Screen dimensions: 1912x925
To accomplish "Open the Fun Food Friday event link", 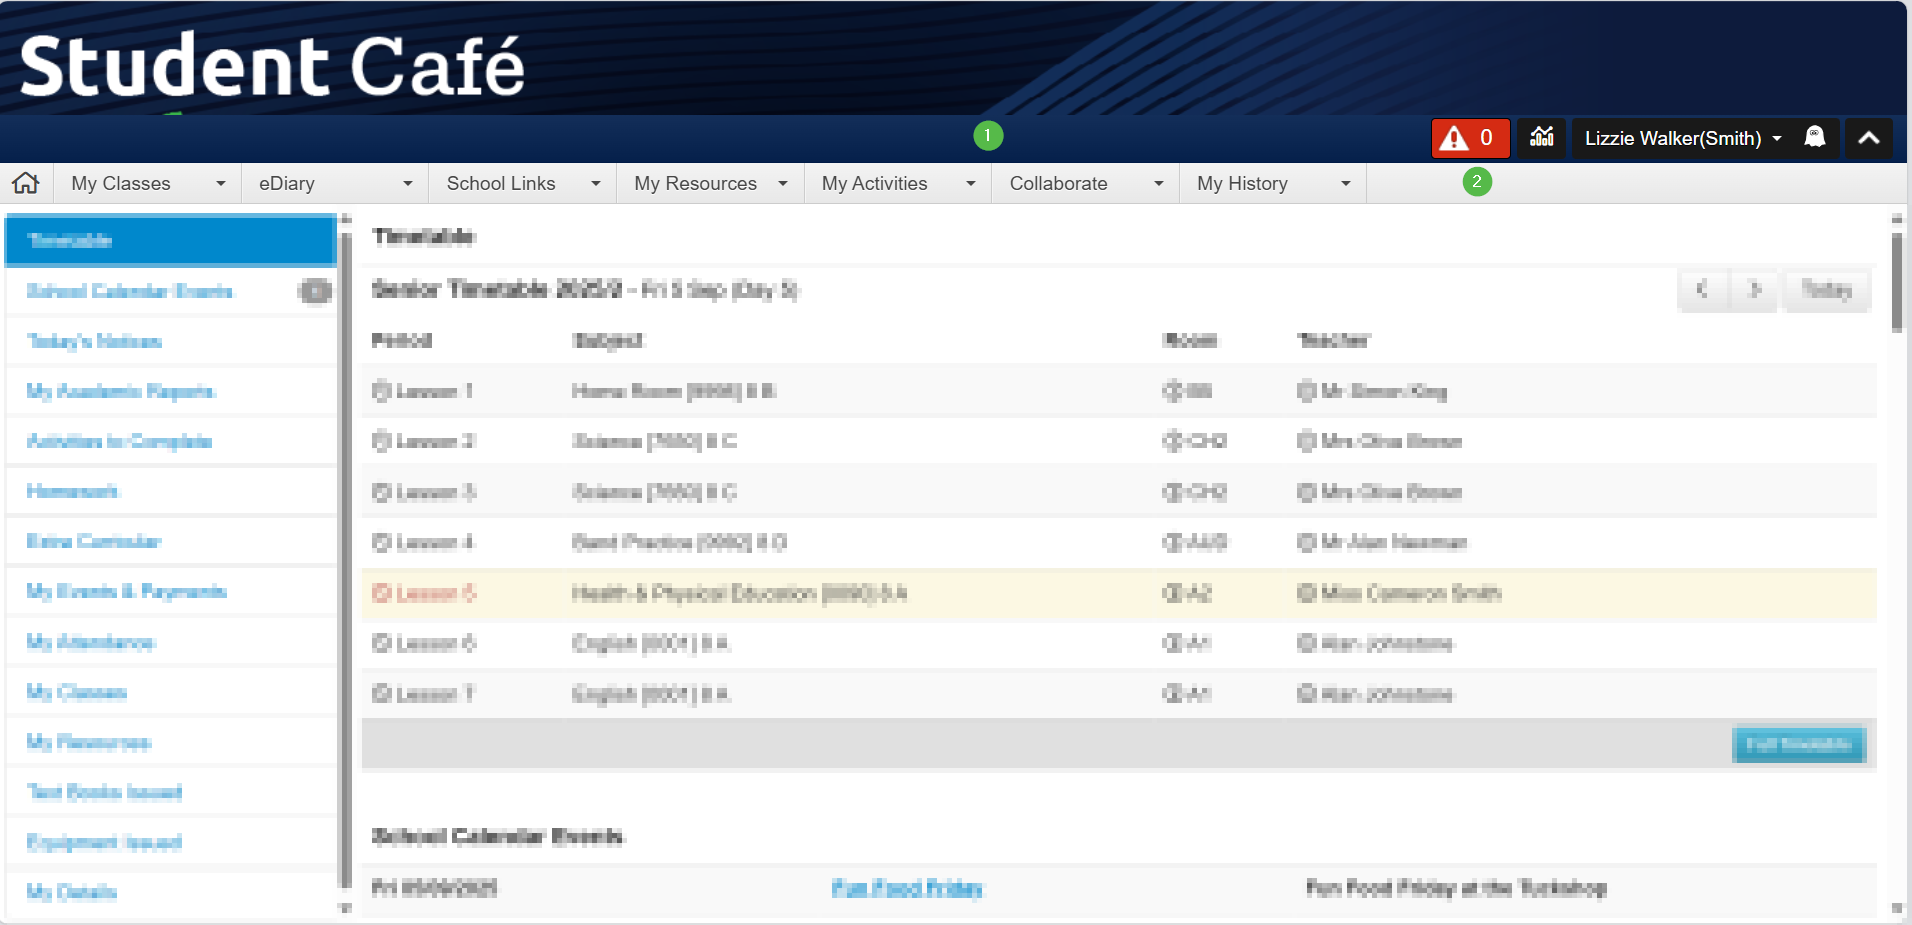I will click(x=907, y=888).
